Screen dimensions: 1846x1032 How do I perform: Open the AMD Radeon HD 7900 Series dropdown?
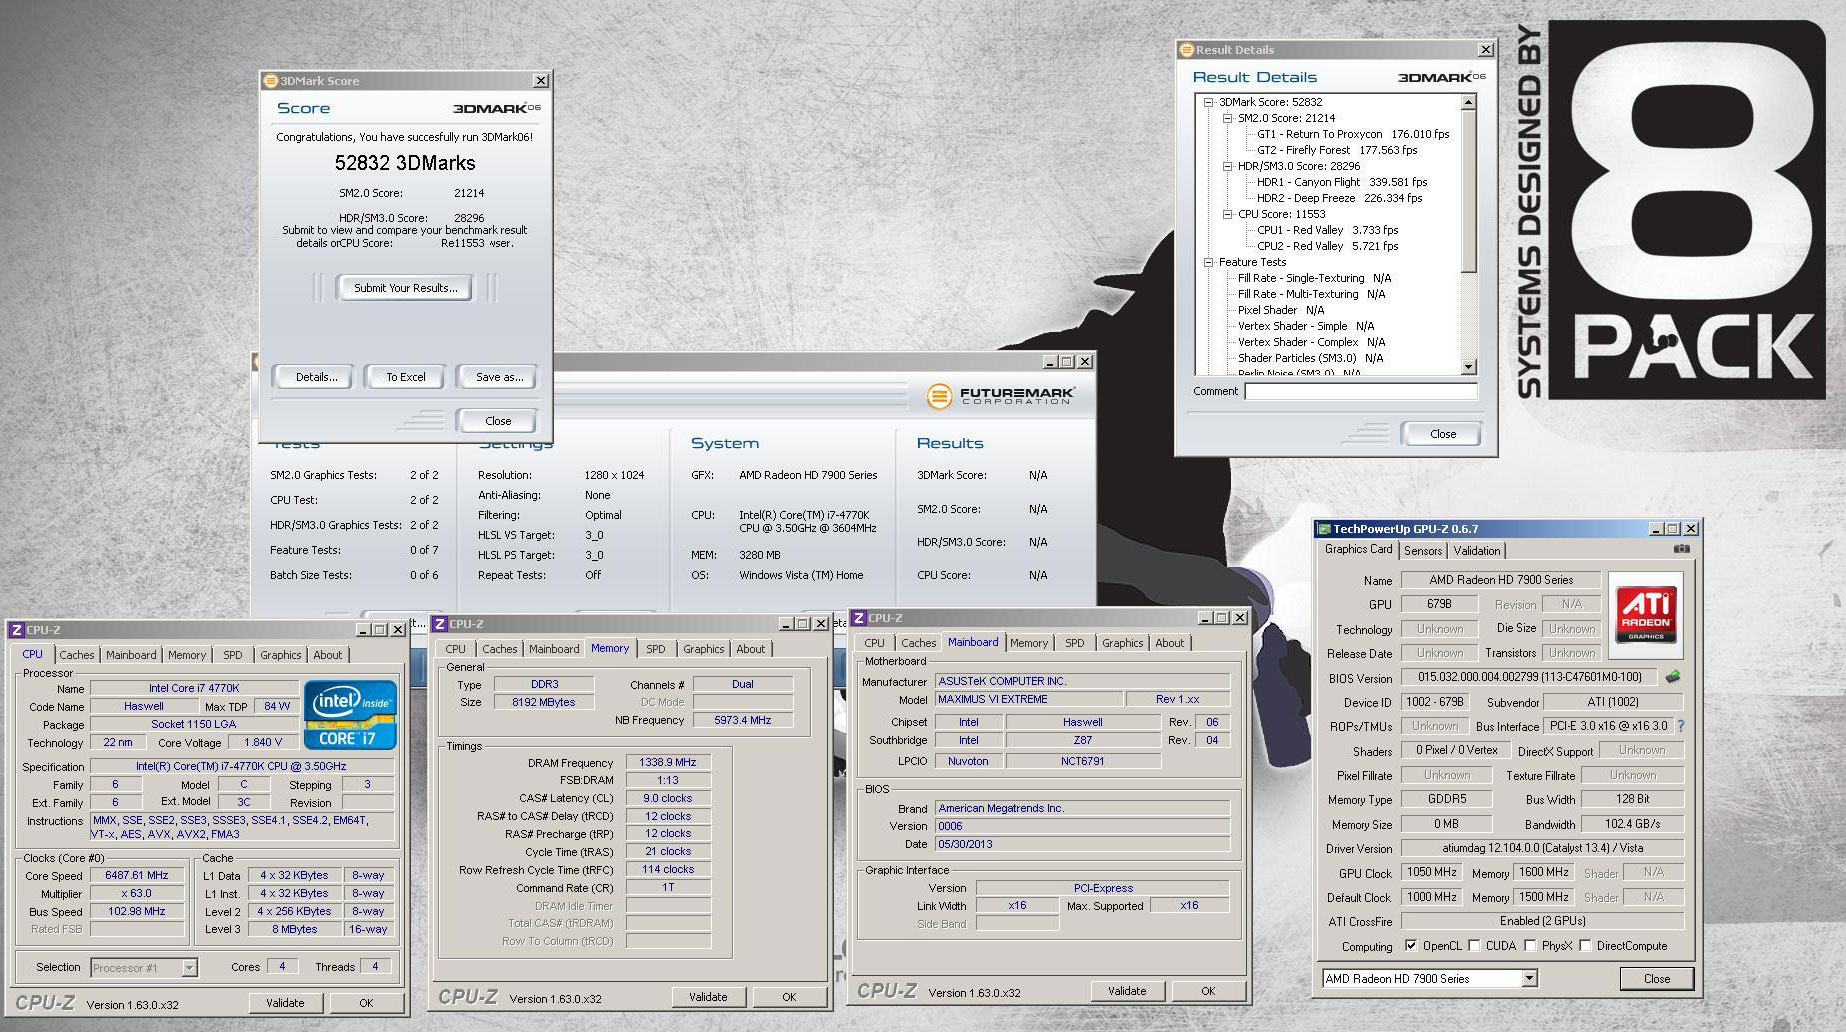pos(1529,979)
